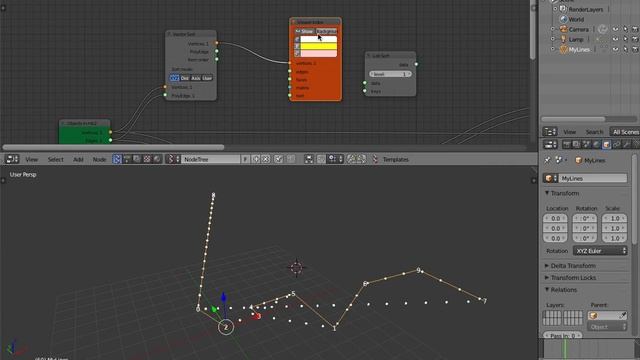The height and width of the screenshot is (360, 640).
Task: Open the properties editor type icon
Action: coord(550,144)
